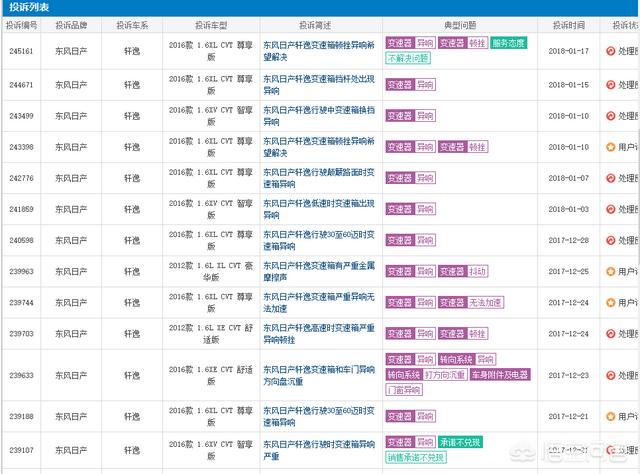Click the 变速器 异响 tag in row 244671
Image resolution: width=640 pixels, height=474 pixels.
pos(411,85)
